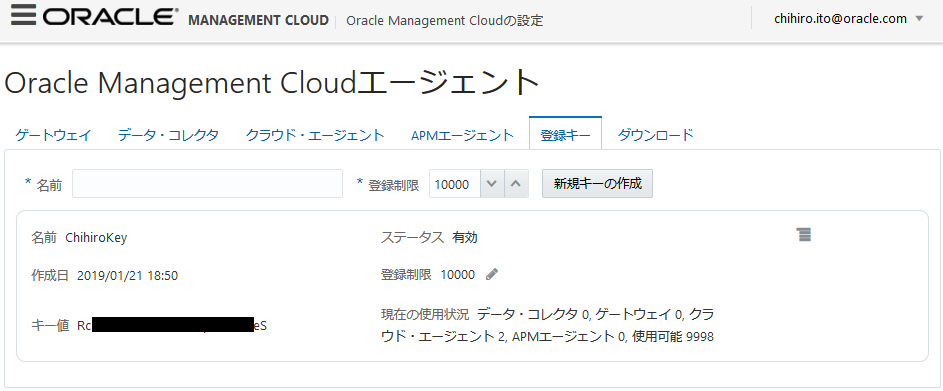Switch to the データ・コレクタ tab
Image resolution: width=943 pixels, height=391 pixels.
pyautogui.click(x=168, y=135)
